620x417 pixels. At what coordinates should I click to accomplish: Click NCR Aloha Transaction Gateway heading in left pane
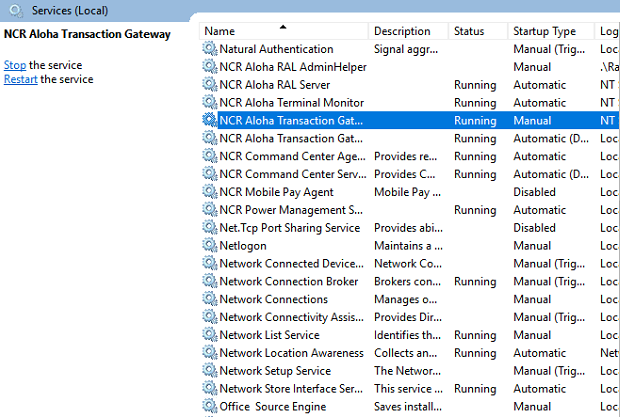[87, 34]
